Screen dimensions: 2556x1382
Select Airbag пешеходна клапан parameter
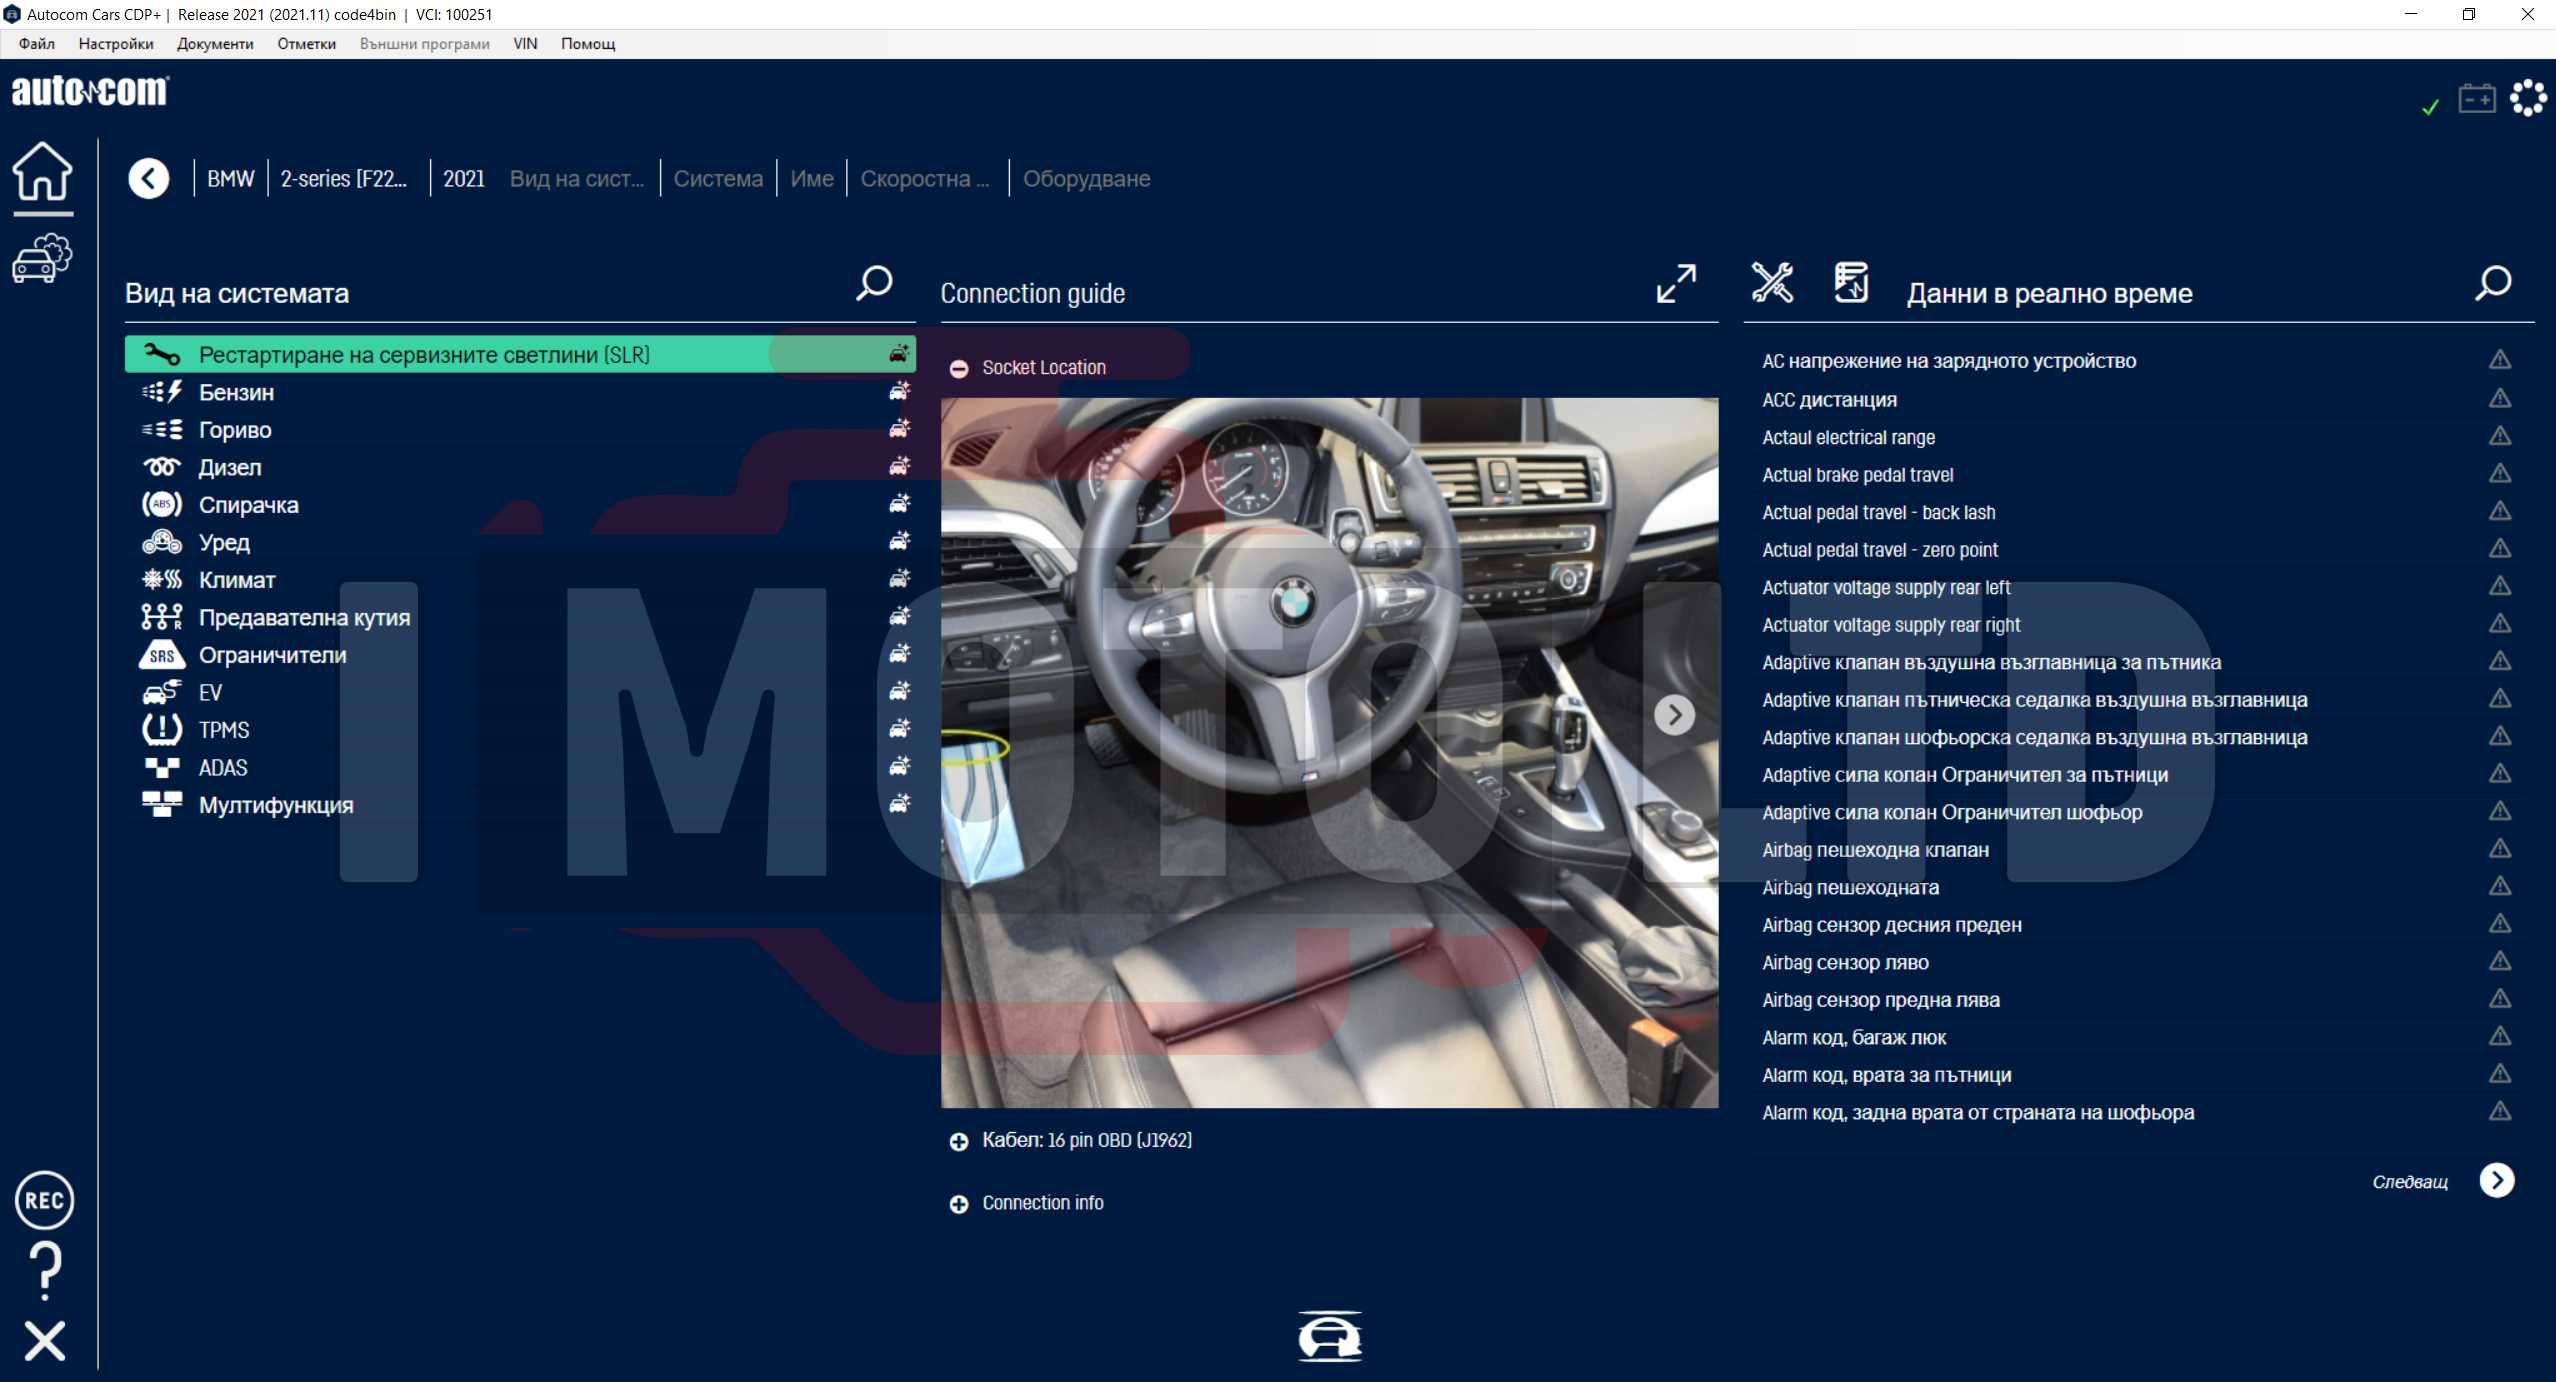(x=1875, y=850)
